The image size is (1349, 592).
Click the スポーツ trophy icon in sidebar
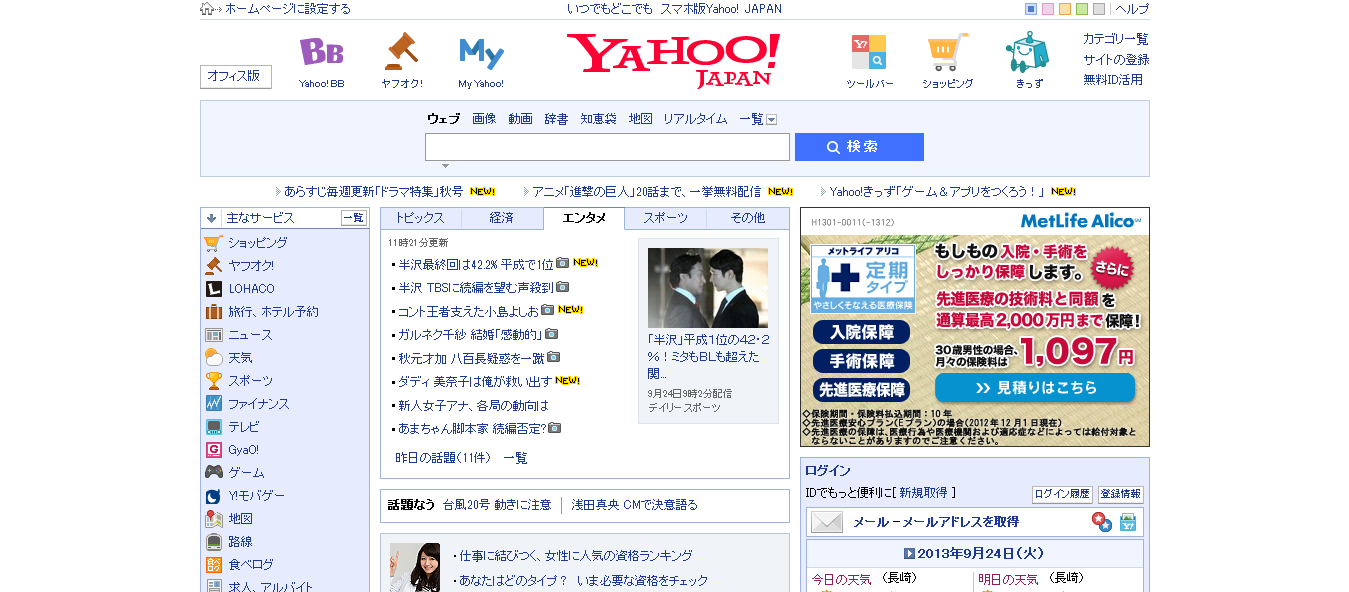pyautogui.click(x=213, y=381)
